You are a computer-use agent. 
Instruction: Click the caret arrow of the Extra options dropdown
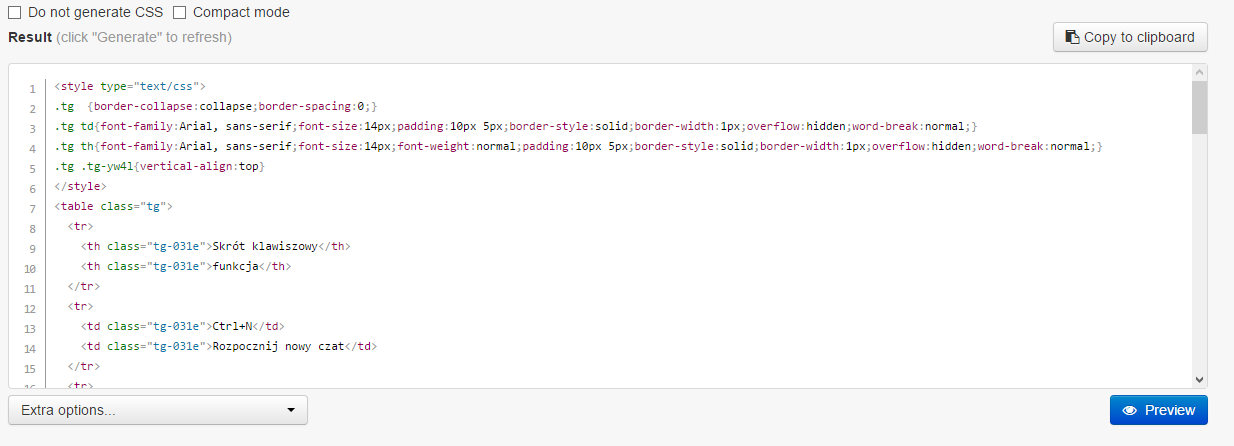[291, 410]
